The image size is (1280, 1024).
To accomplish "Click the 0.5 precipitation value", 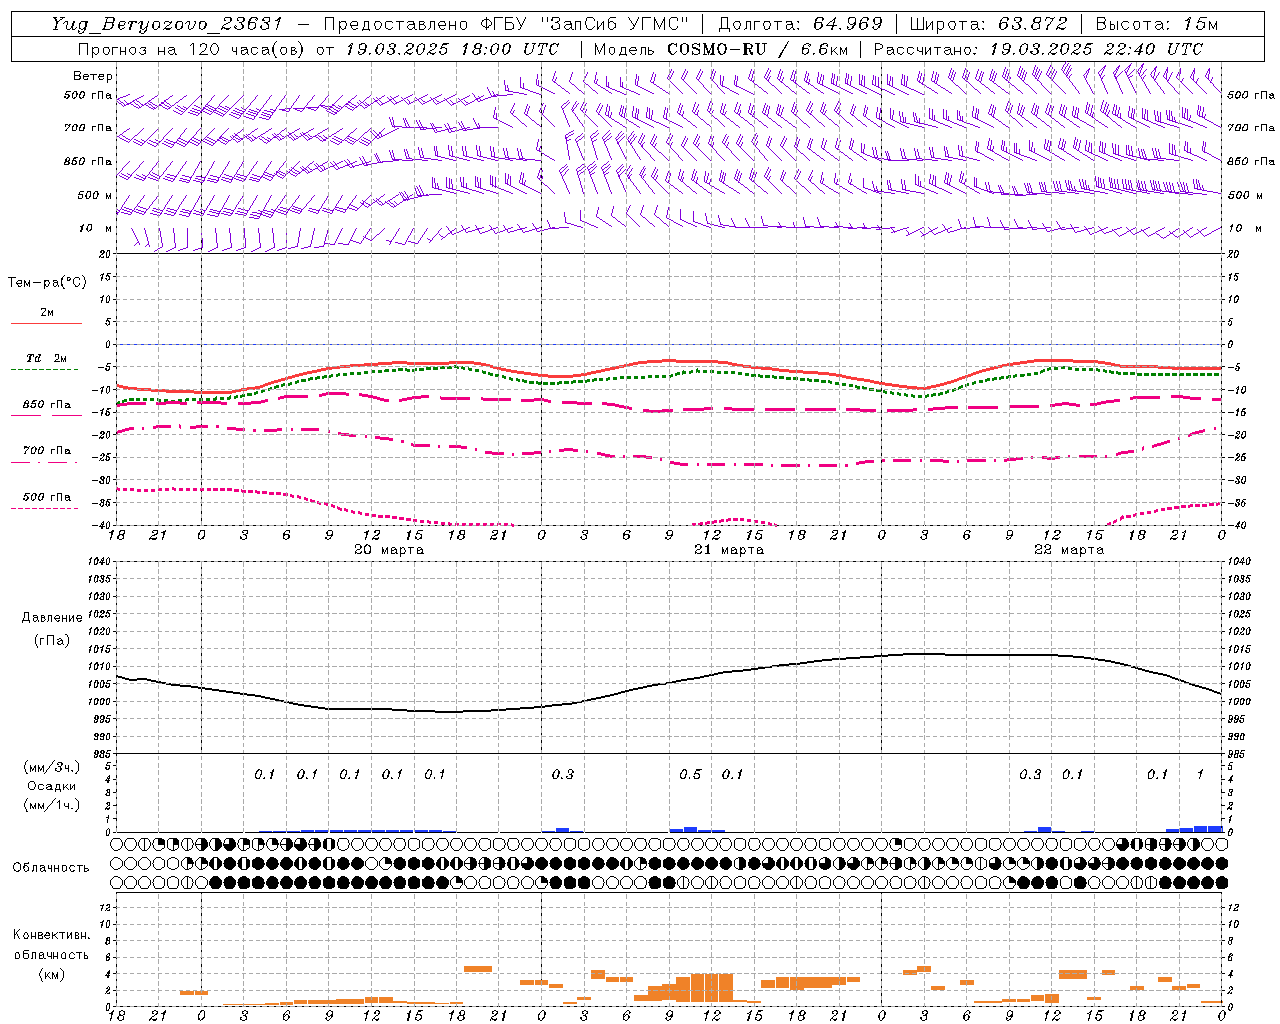I will (690, 775).
